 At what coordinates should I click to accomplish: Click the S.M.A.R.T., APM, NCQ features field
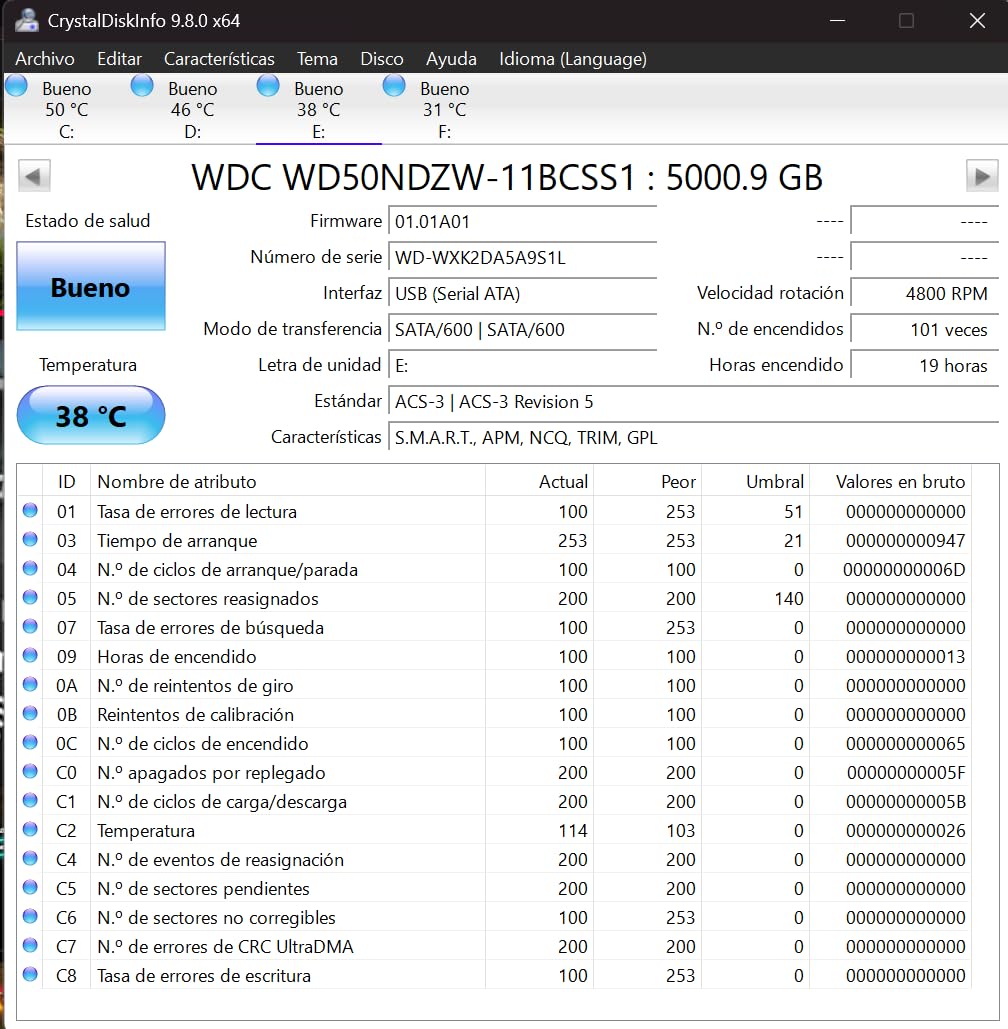694,438
